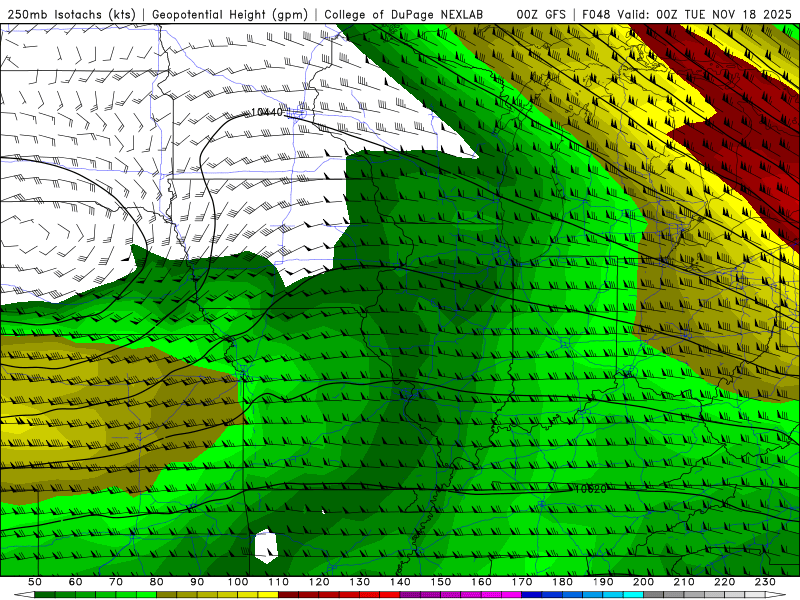Click the "Geopotential Height (gpm)" label
The width and height of the screenshot is (800, 600).
point(230,15)
